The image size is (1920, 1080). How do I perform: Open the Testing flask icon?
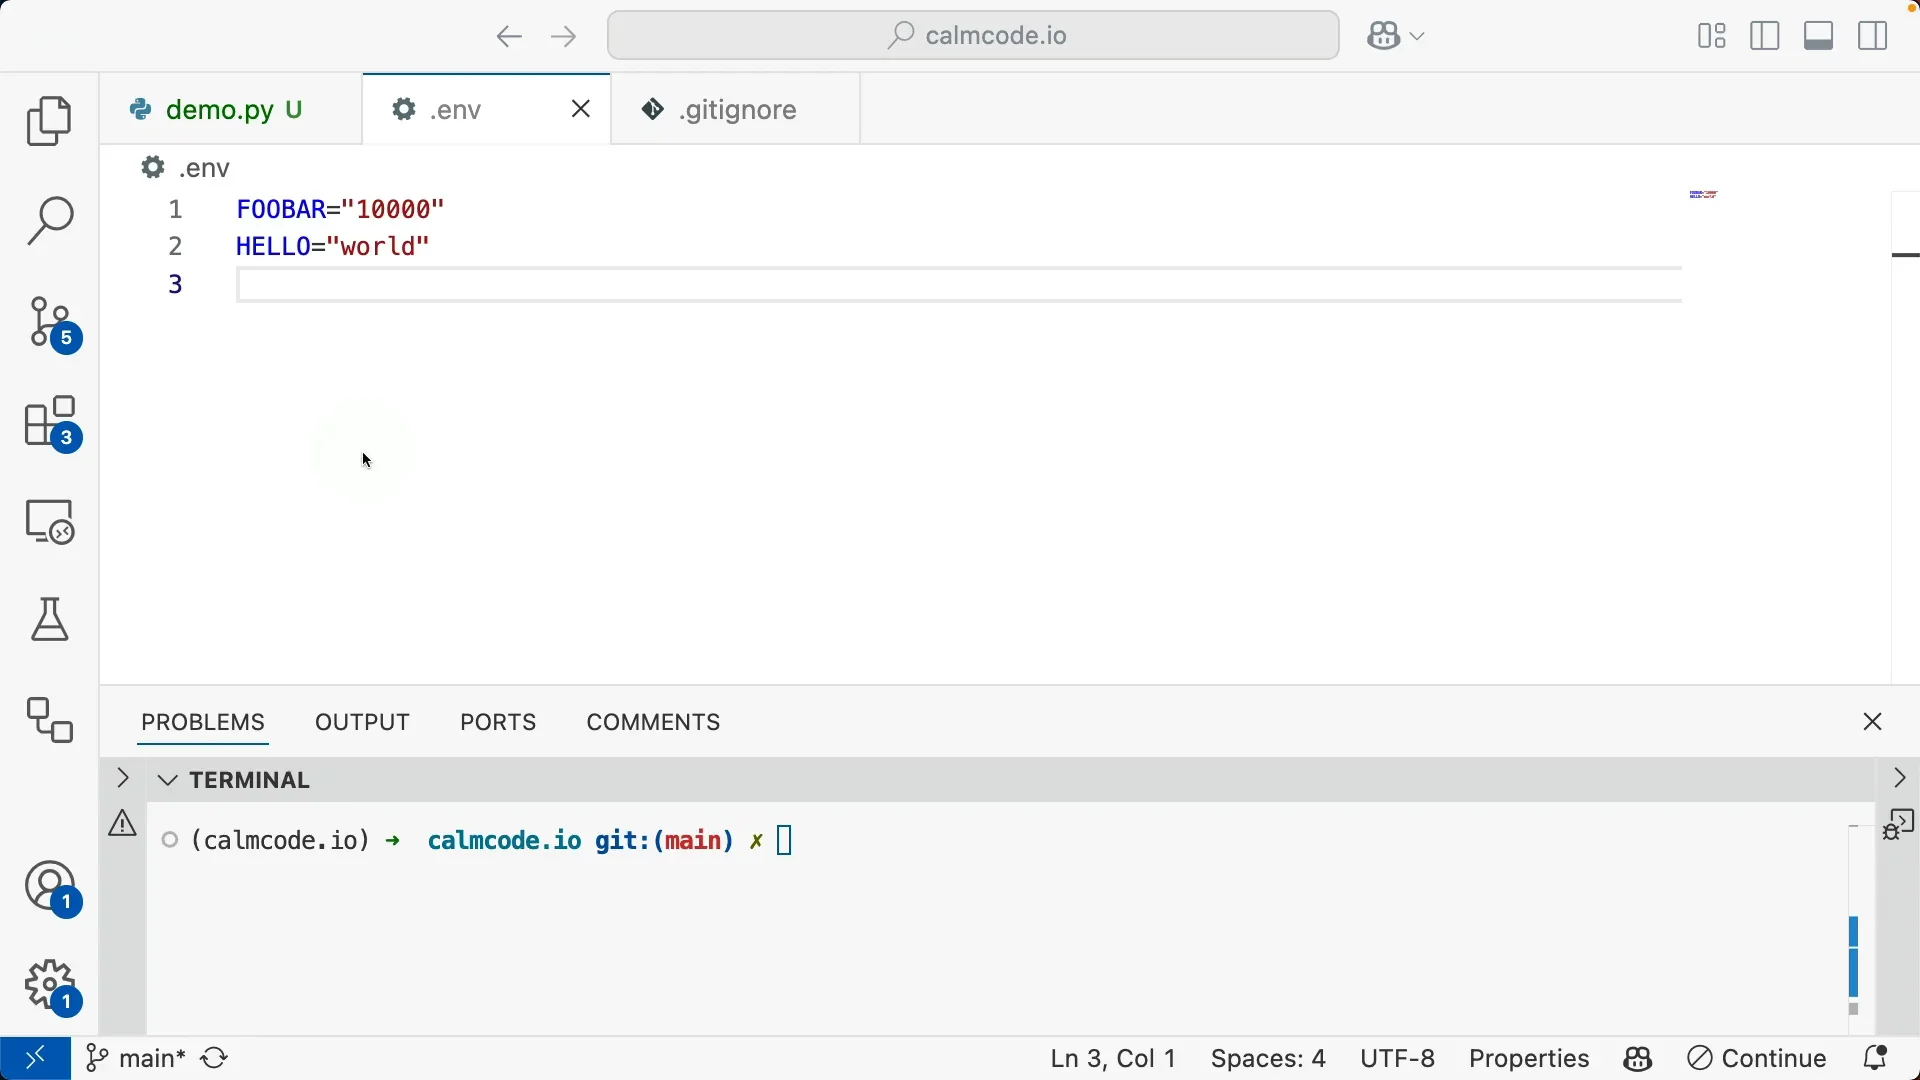tap(50, 620)
